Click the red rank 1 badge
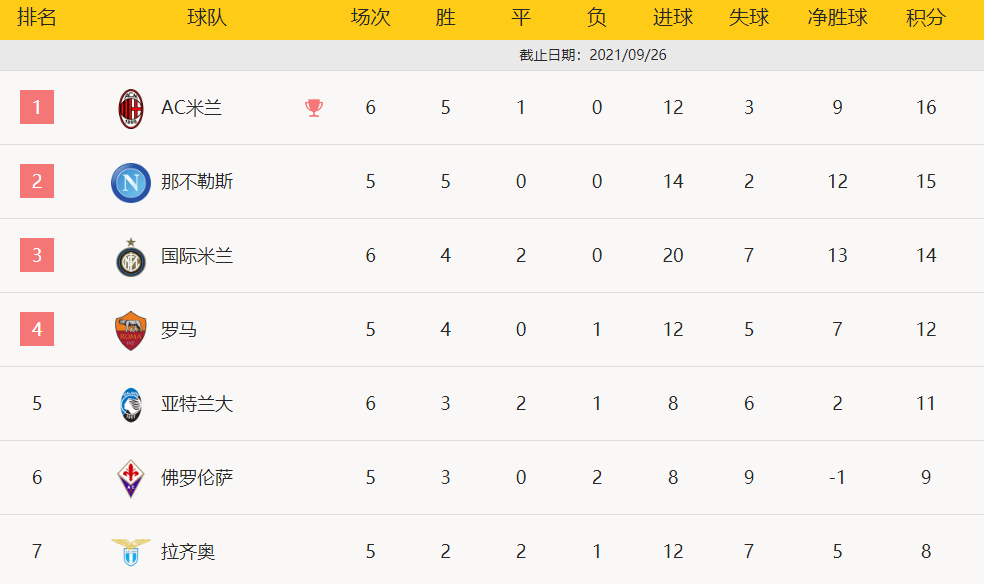The image size is (984, 584). click(37, 107)
